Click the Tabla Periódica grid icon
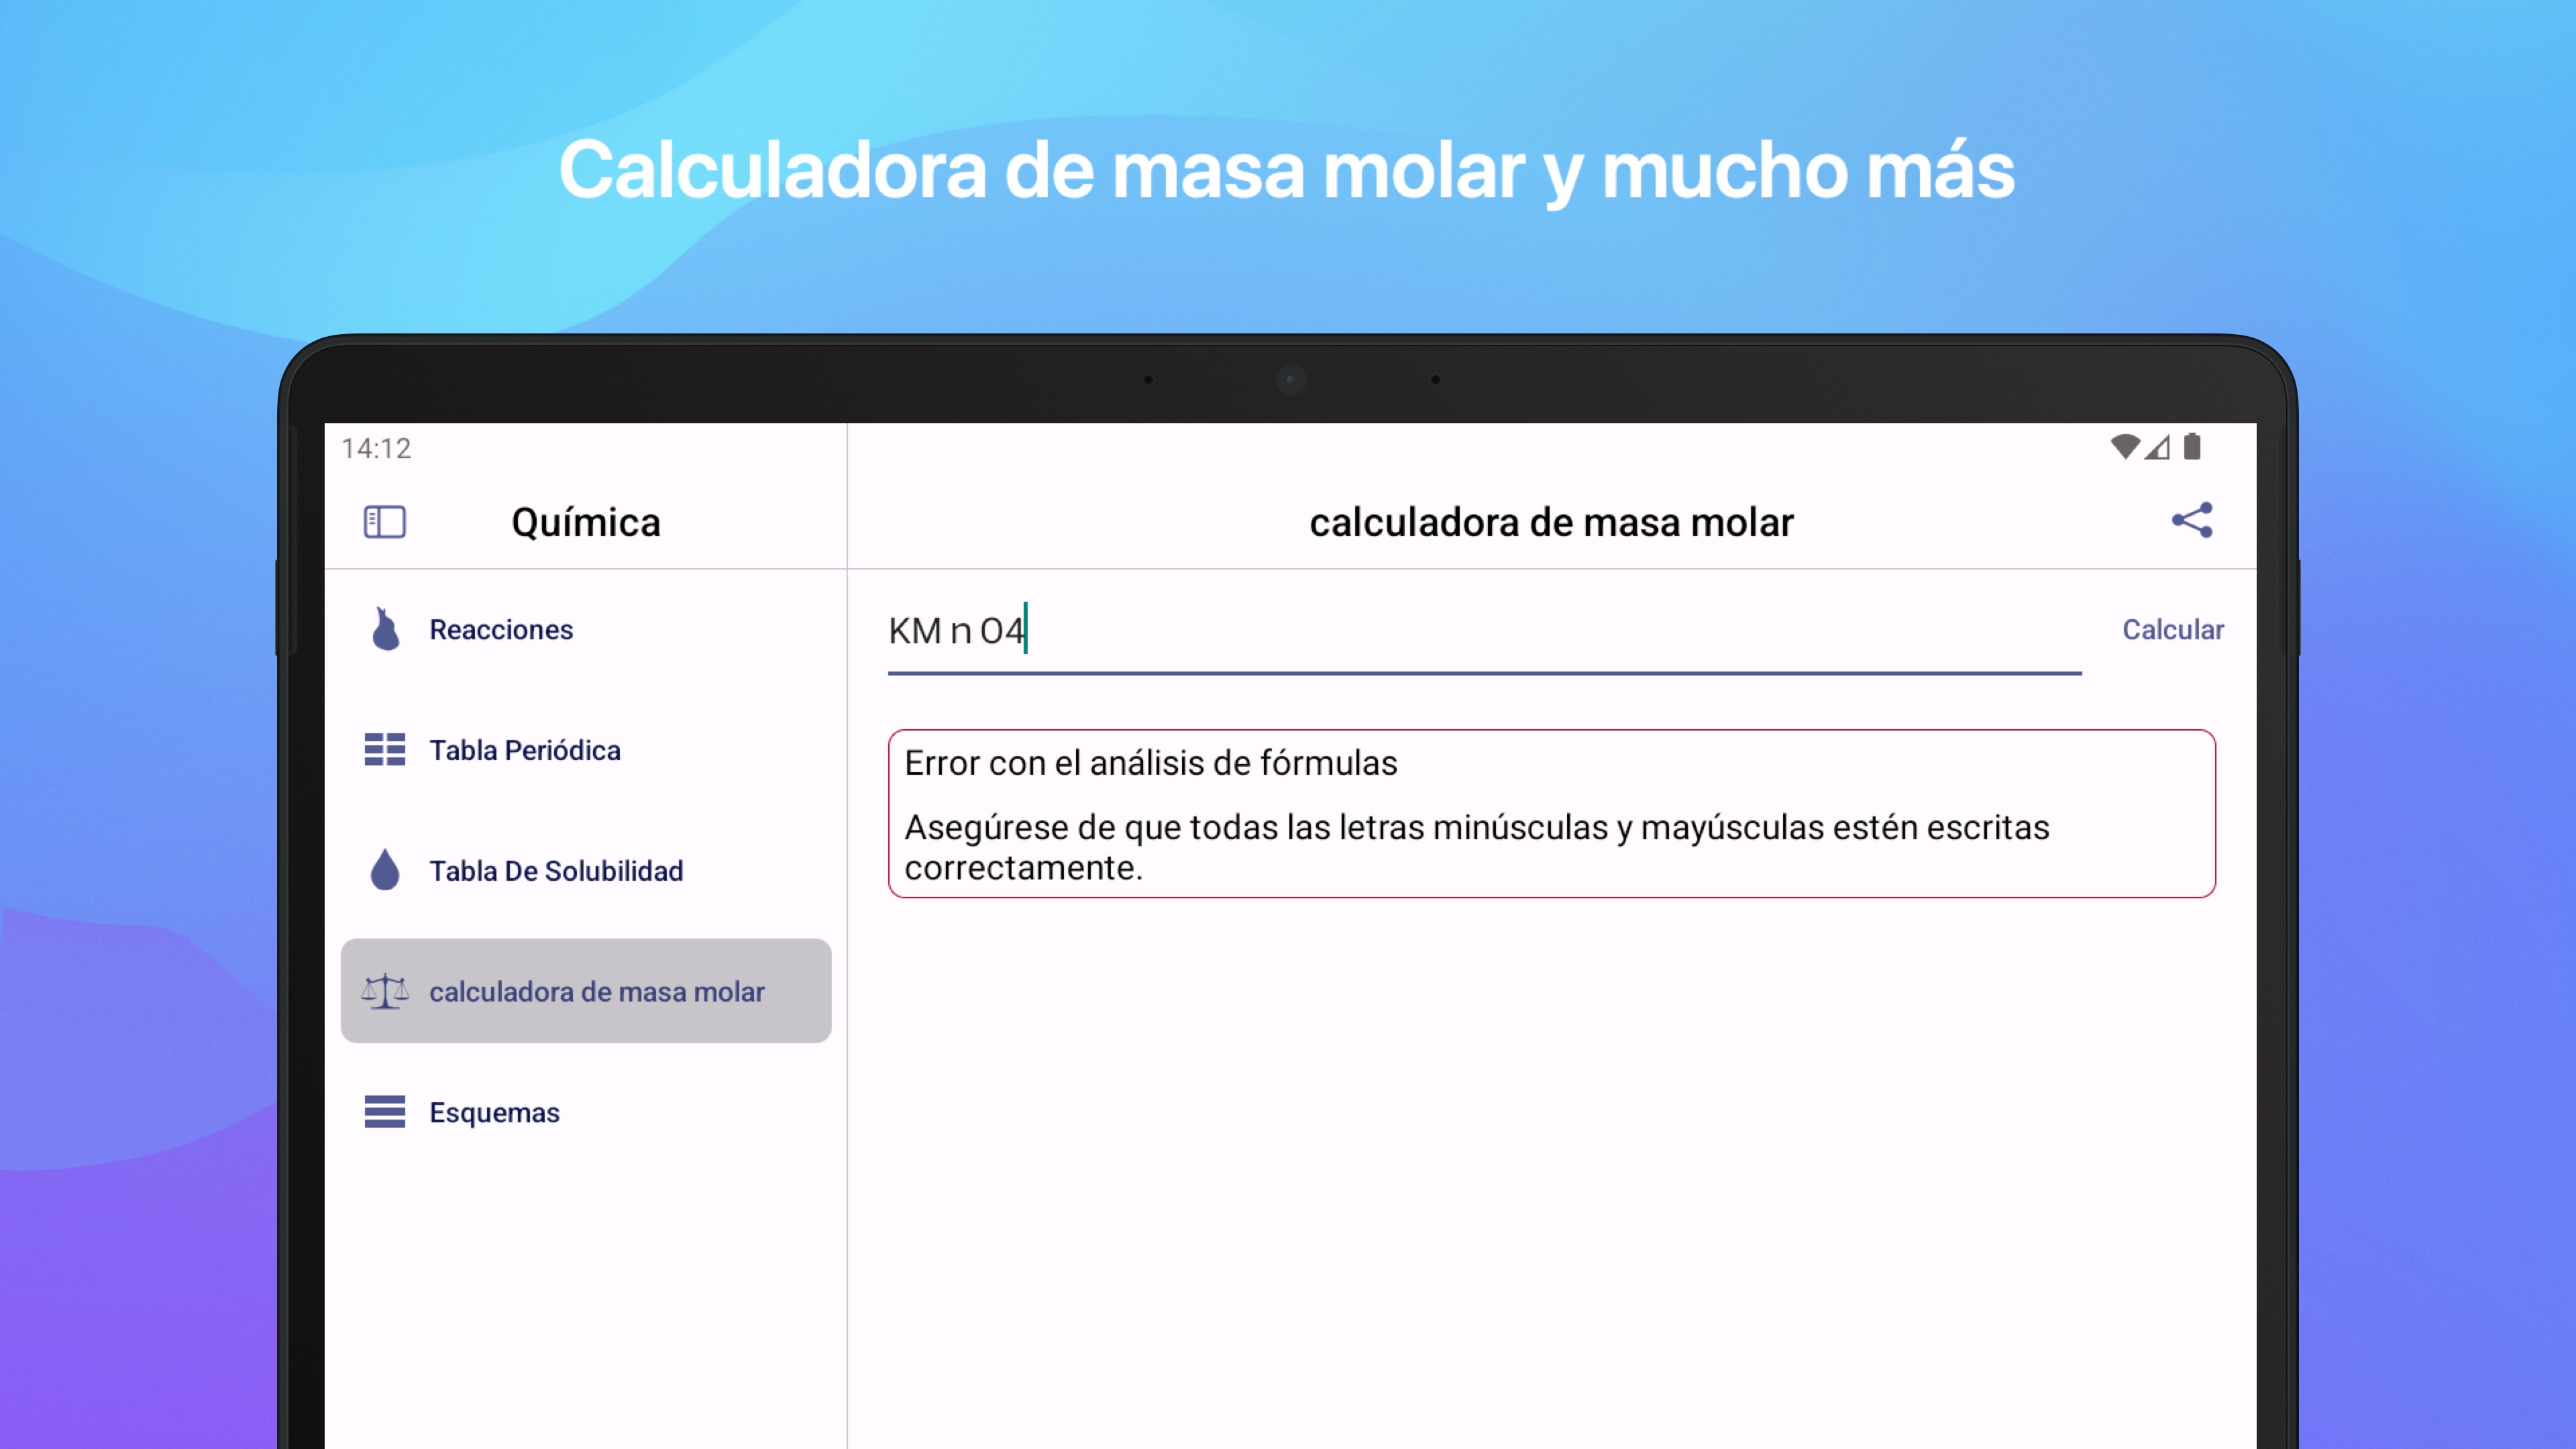The image size is (2576, 1449). coord(385,750)
